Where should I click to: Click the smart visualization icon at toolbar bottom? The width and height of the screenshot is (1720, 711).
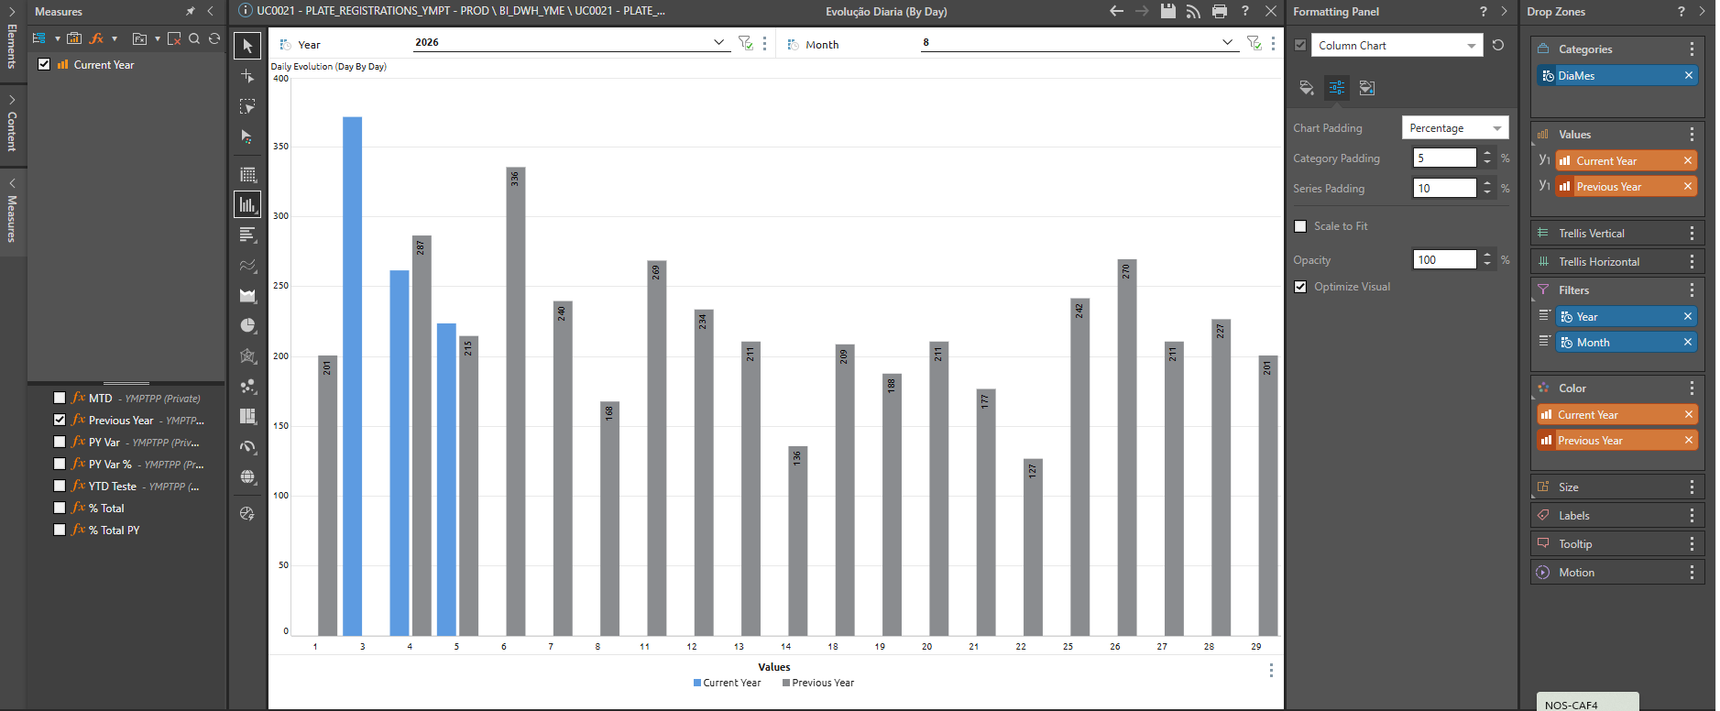point(247,514)
